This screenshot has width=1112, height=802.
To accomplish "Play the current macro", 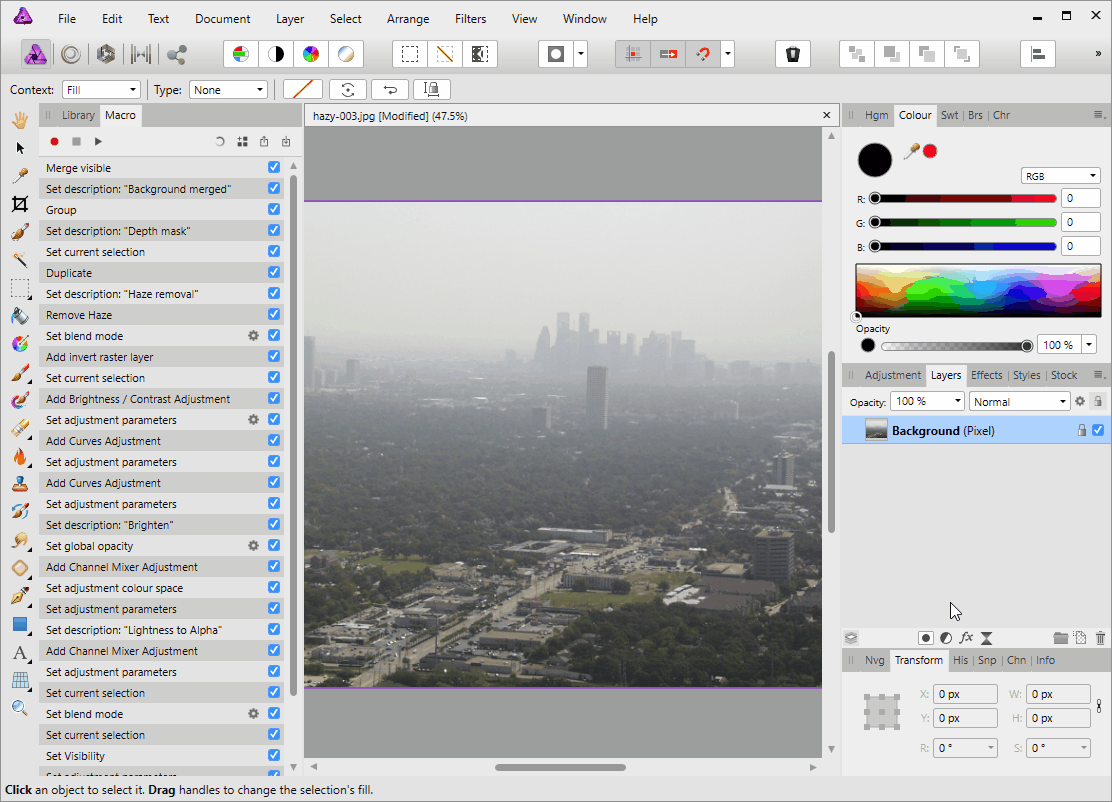I will click(98, 142).
